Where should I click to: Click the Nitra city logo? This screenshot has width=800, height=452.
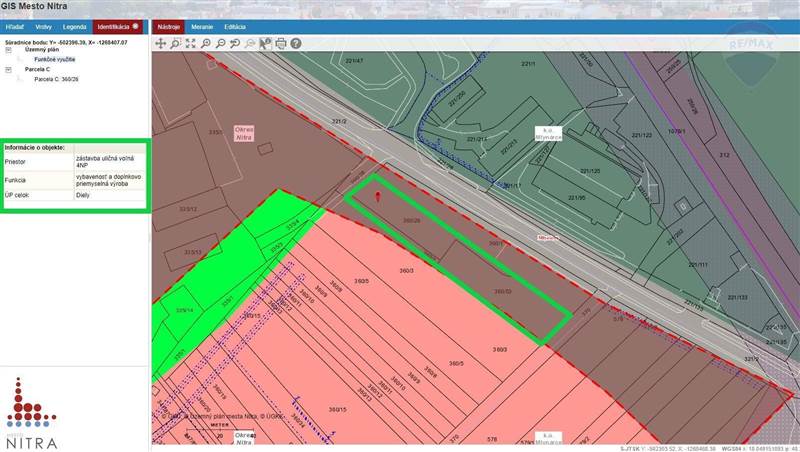[31, 413]
